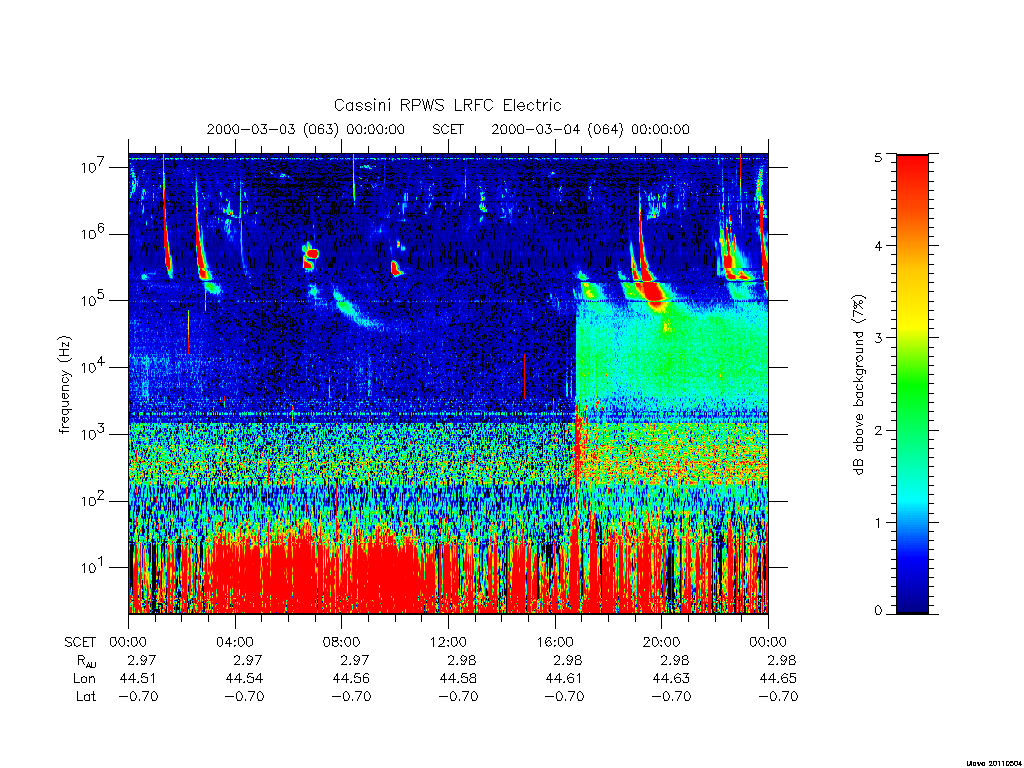The image size is (1024, 768).
Task: Click the colorbar tick label 3
Action: pyautogui.click(x=878, y=338)
